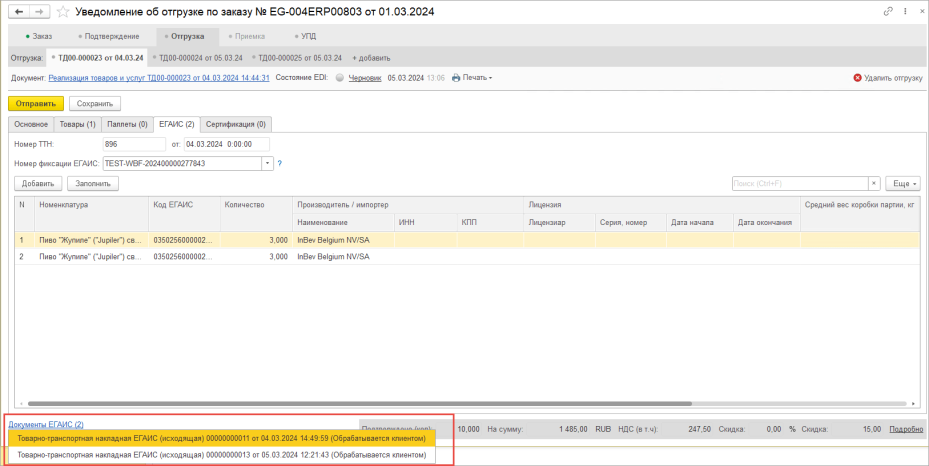Viewport: 929px width, 466px height.
Task: Go forward with the right arrow button
Action: click(x=39, y=12)
